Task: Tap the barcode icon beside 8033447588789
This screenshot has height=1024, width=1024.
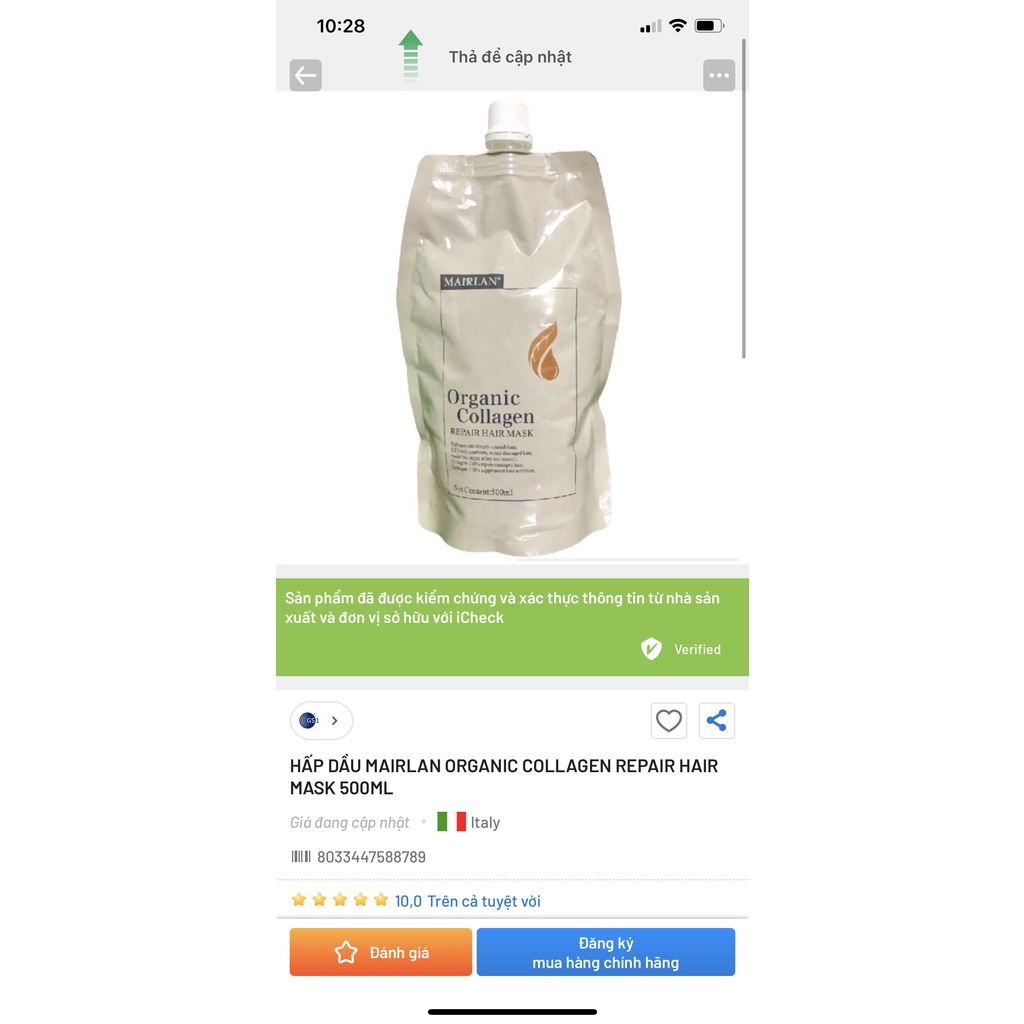Action: point(300,857)
